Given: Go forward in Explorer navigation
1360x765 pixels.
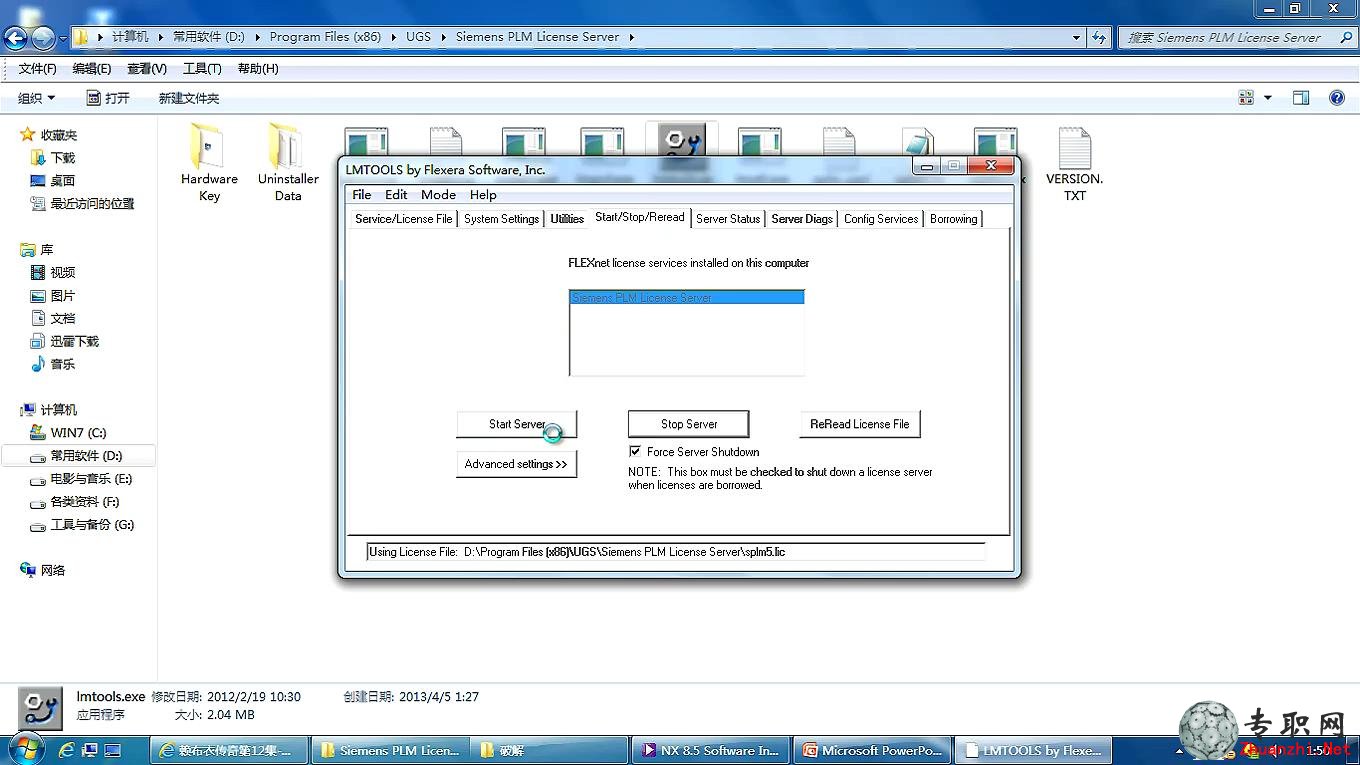Looking at the screenshot, I should pyautogui.click(x=43, y=38).
